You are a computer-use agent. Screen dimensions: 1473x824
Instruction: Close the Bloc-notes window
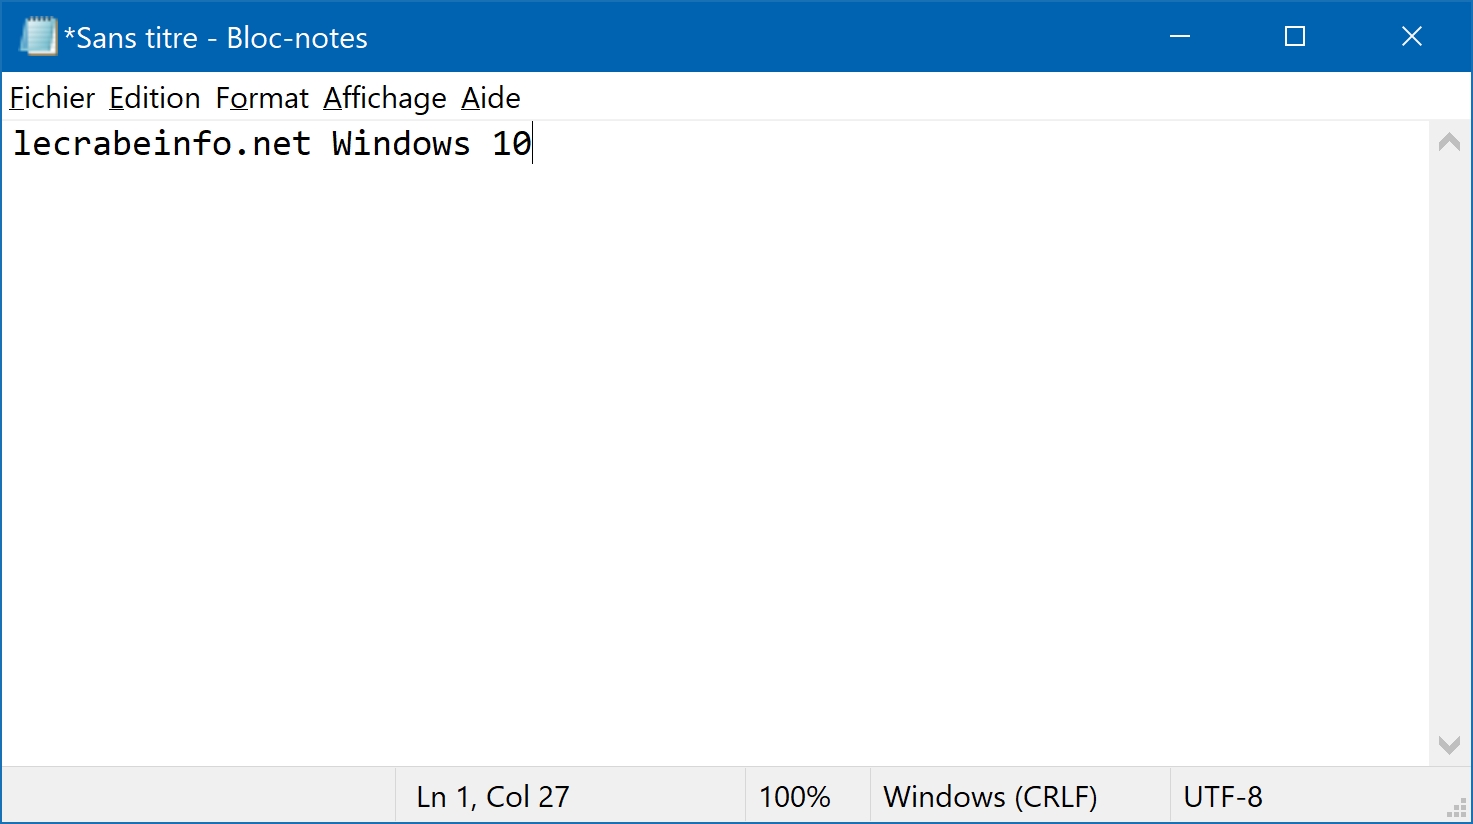click(1412, 37)
